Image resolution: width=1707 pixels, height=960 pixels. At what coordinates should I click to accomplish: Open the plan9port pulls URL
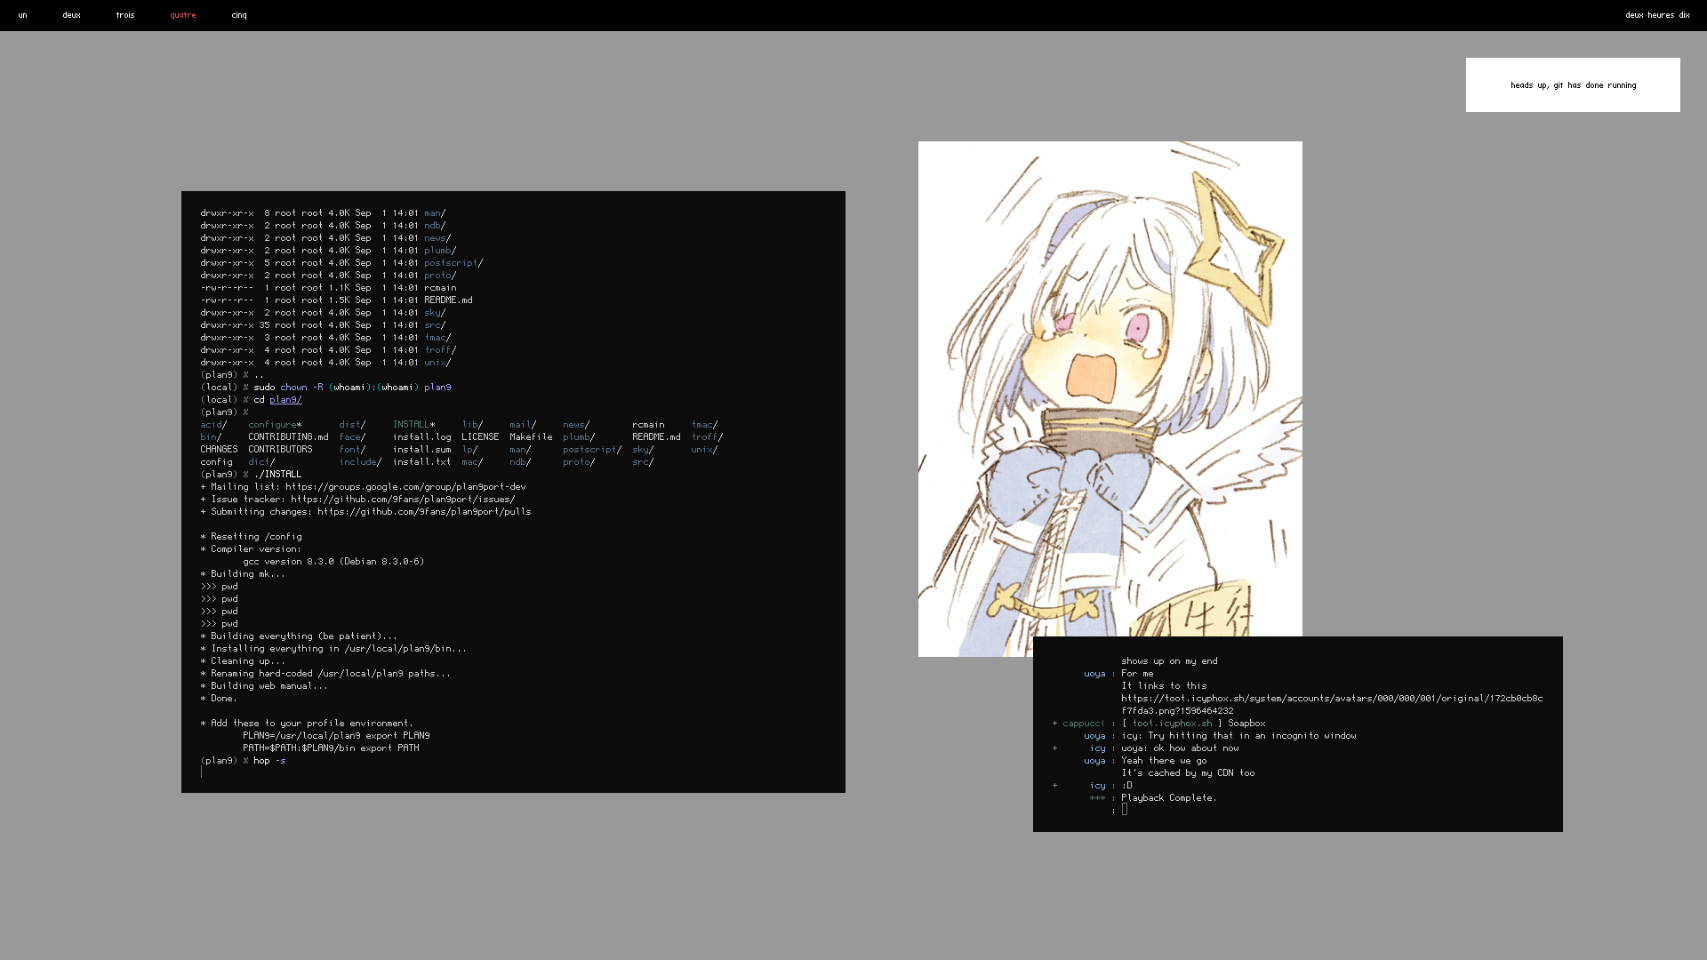424,512
